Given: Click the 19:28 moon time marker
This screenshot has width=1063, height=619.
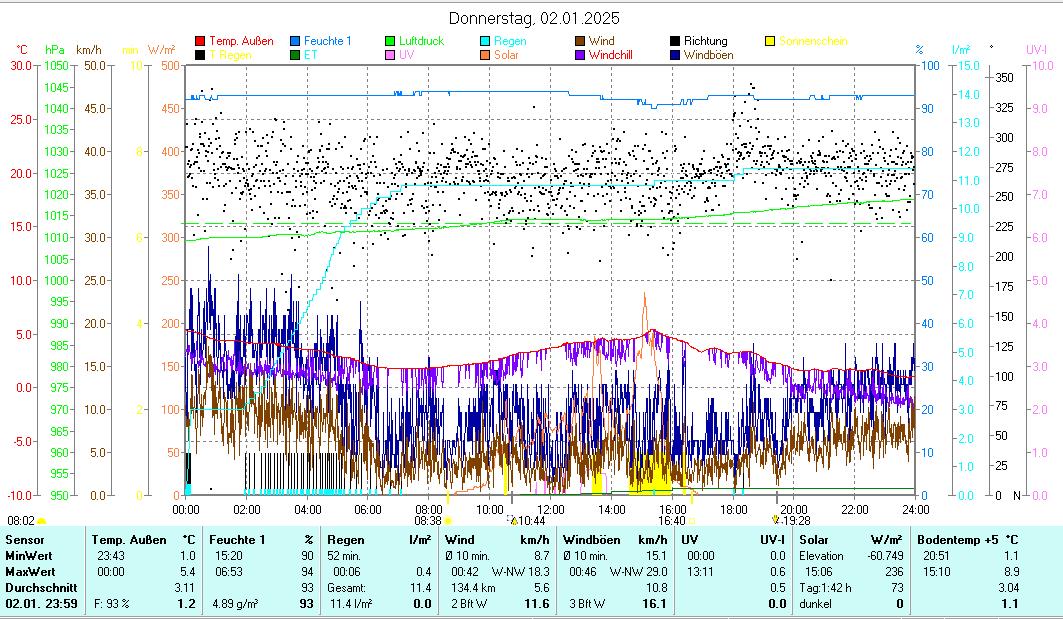Looking at the screenshot, I should pos(793,521).
